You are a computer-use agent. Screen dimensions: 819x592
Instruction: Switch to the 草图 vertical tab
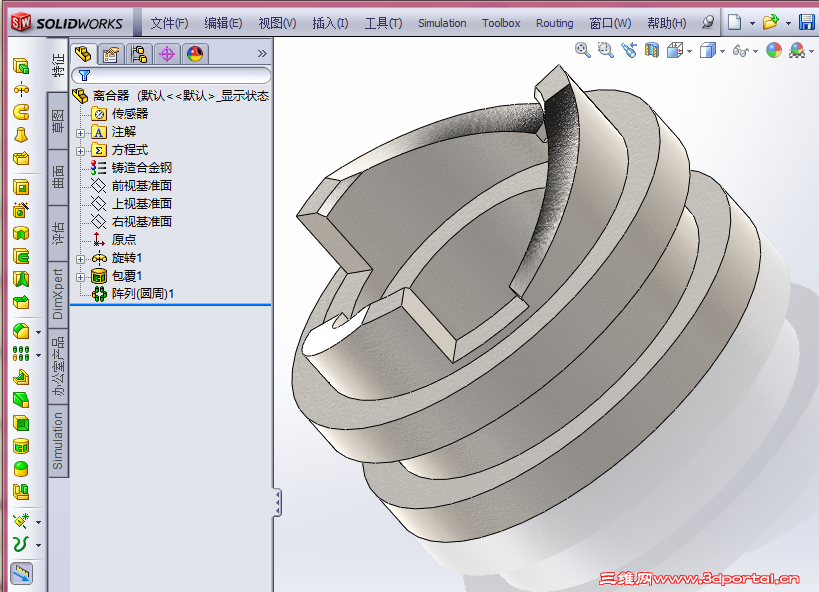[x=58, y=121]
